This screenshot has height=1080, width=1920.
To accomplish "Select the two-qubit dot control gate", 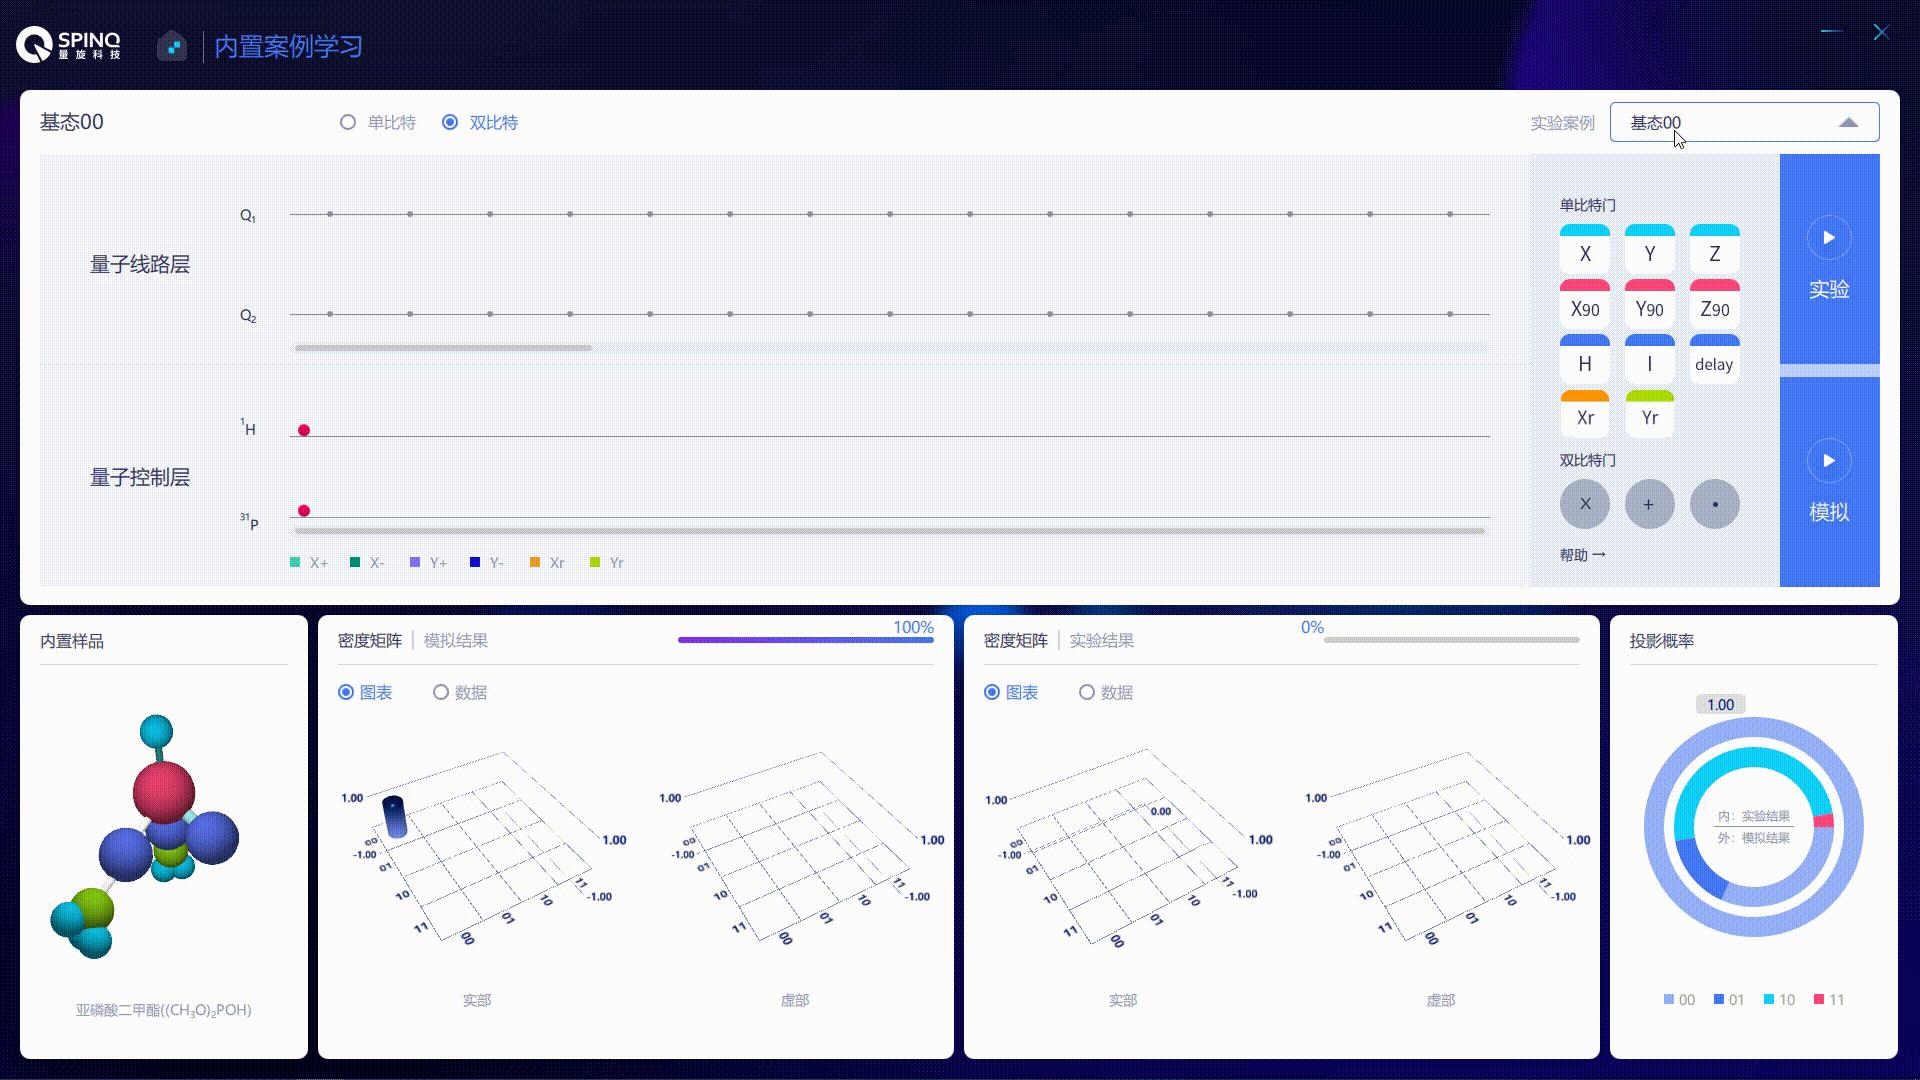I will [1714, 504].
